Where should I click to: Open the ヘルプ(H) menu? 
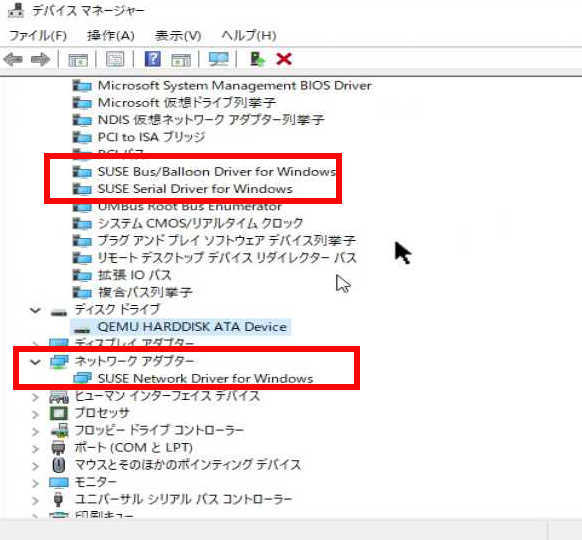tap(249, 36)
